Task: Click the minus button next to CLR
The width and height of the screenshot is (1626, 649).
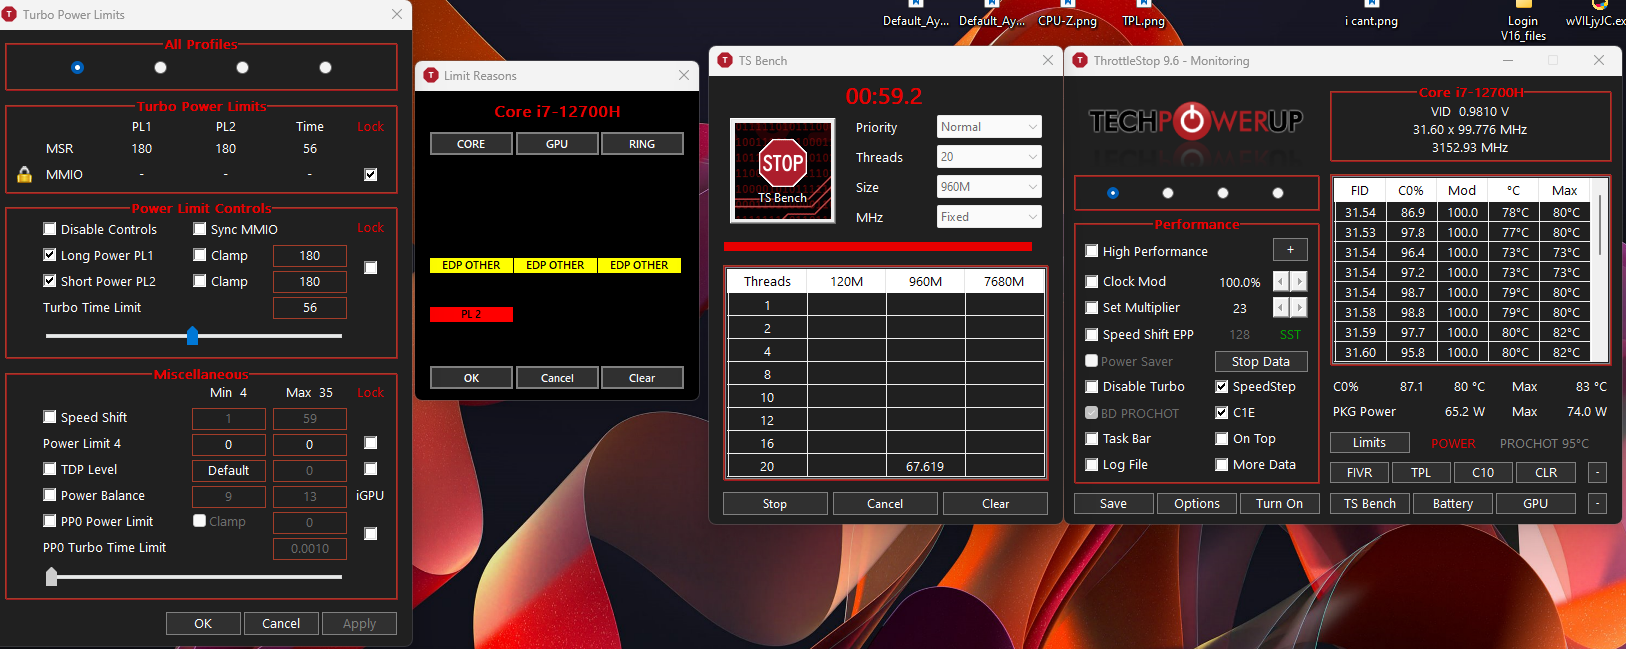Action: coord(1598,473)
